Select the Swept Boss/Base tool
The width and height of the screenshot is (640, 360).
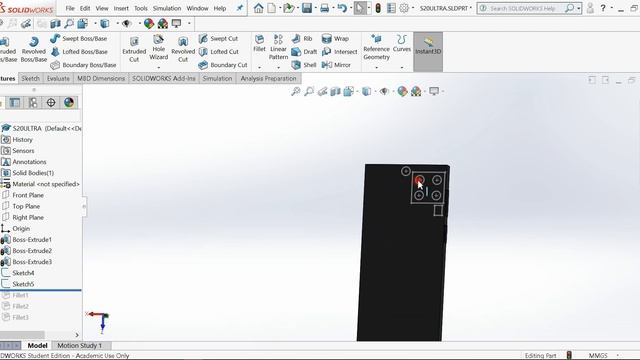coord(79,38)
